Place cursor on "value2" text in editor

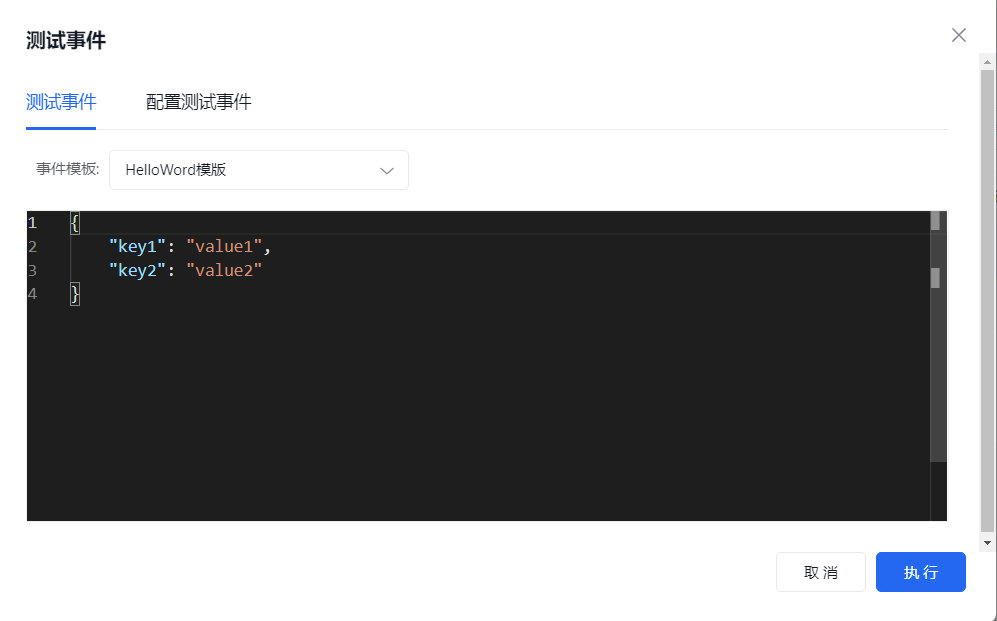click(224, 271)
